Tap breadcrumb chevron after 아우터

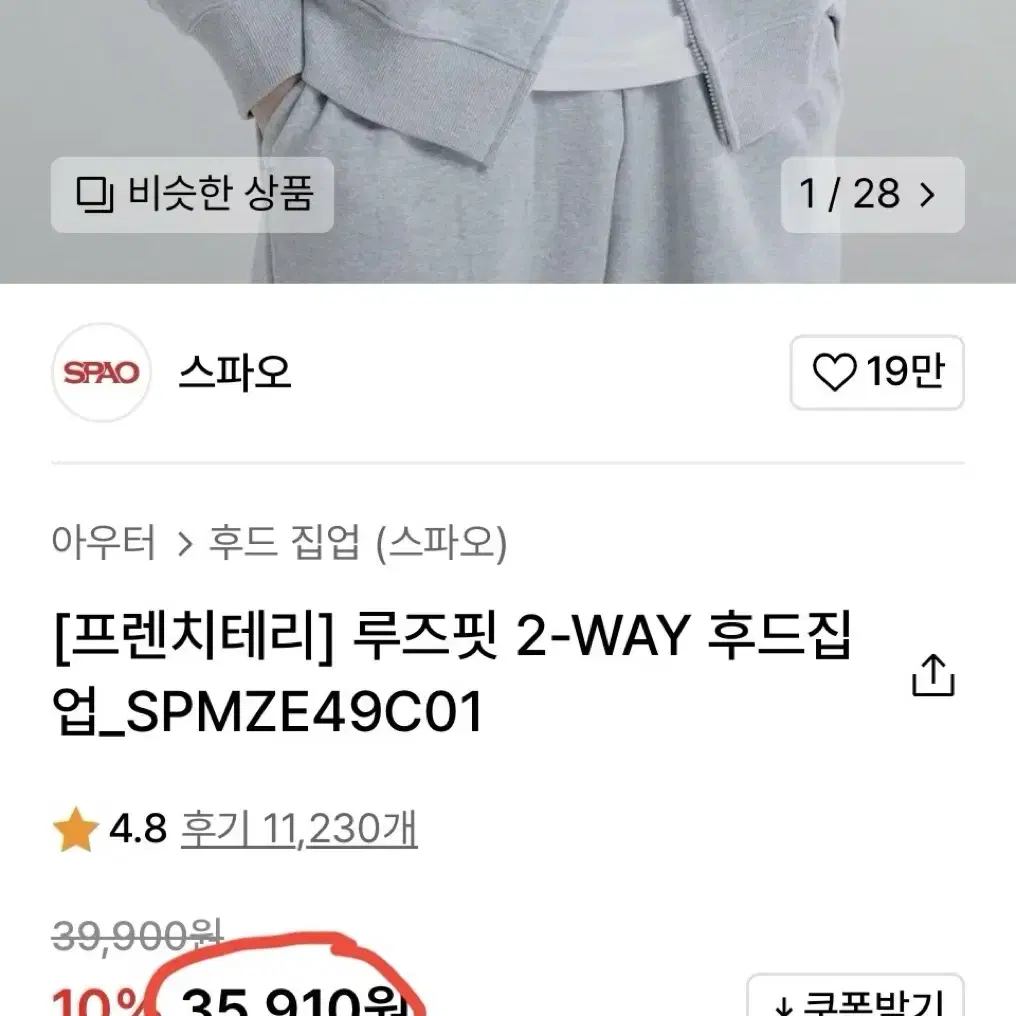click(185, 544)
